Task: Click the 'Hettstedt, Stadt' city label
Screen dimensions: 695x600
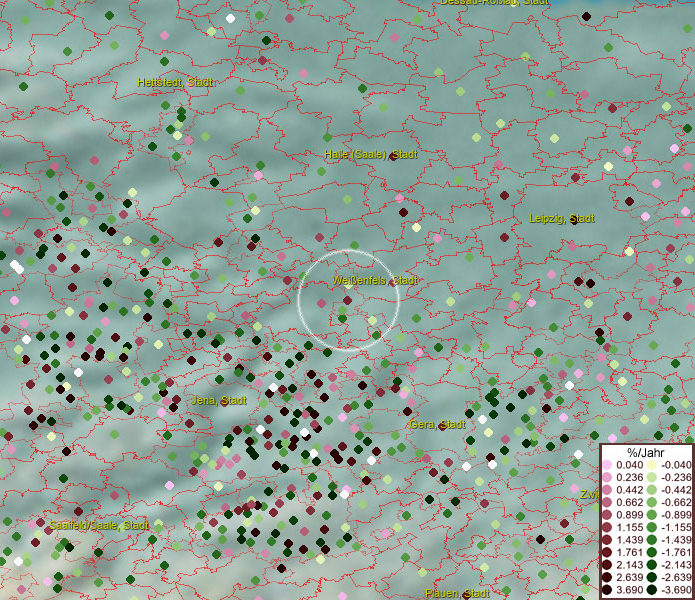Action: [175, 82]
